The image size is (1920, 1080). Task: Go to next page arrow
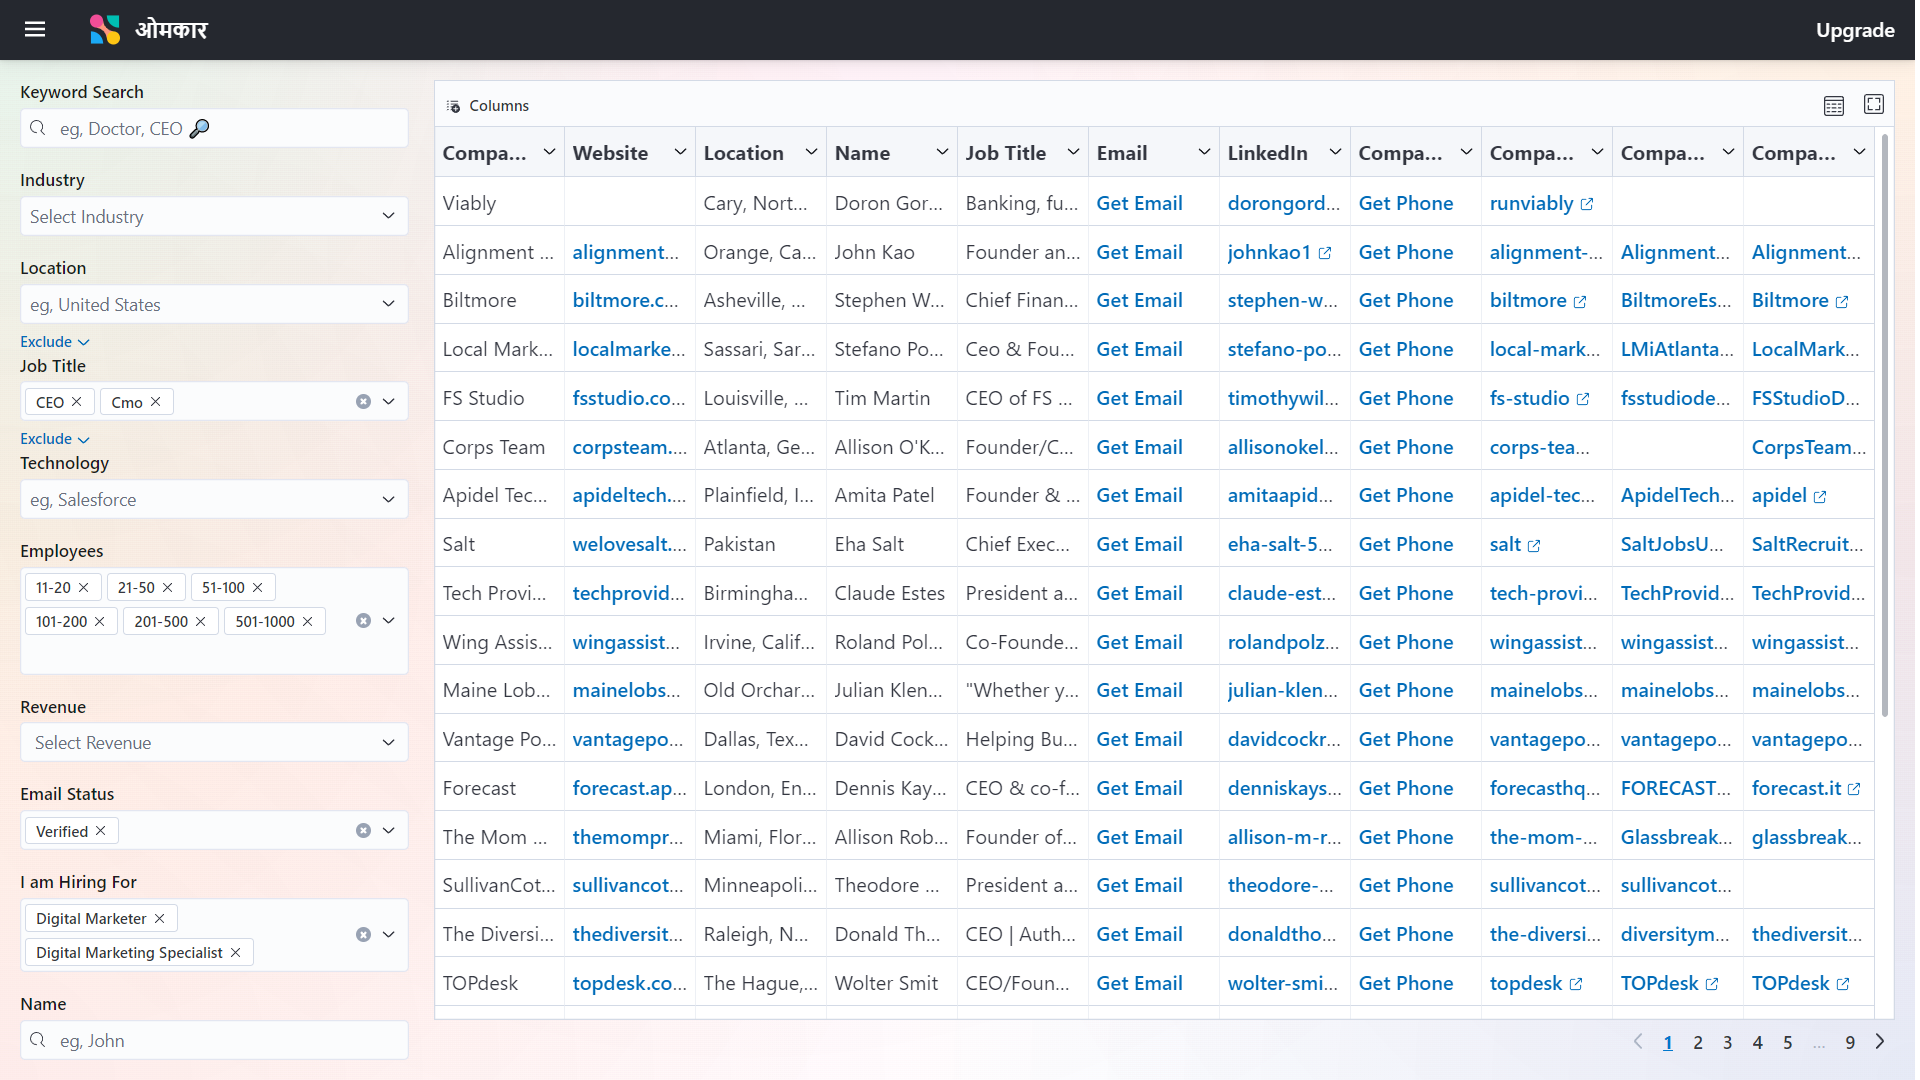point(1880,1042)
